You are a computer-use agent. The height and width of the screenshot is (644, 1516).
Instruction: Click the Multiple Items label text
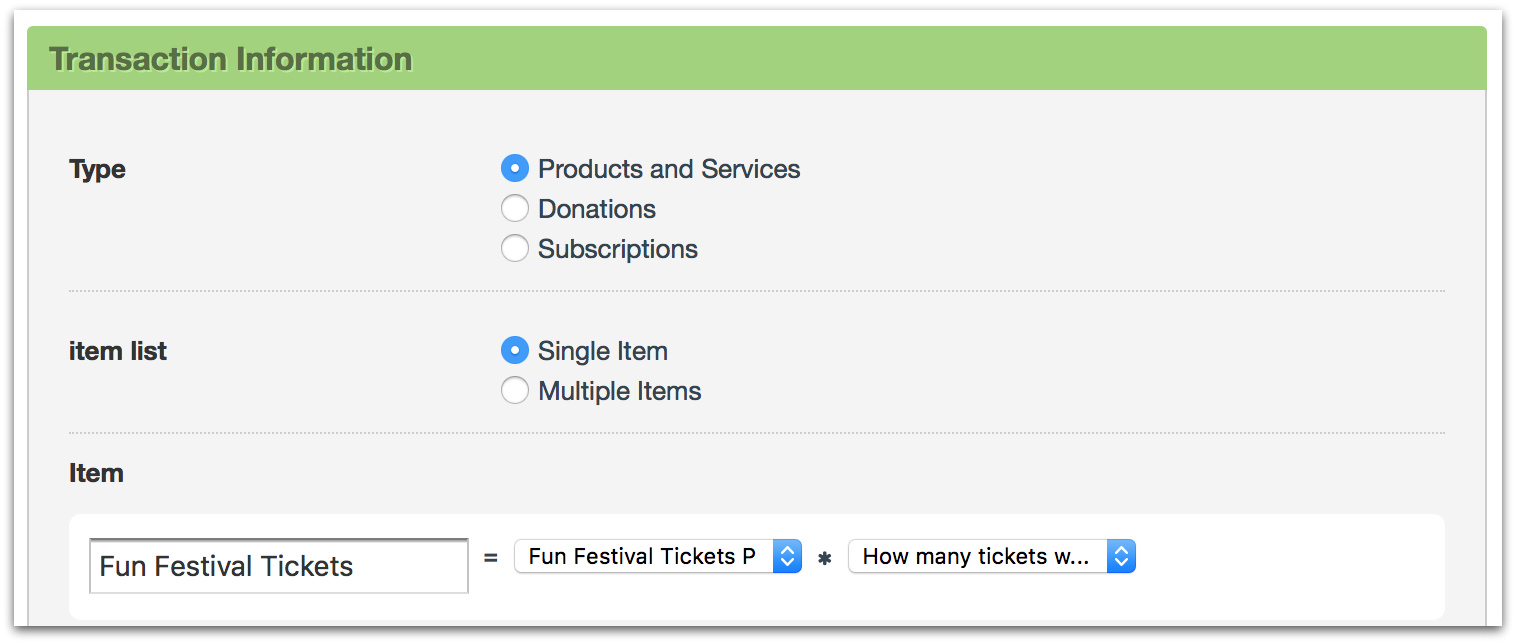pos(620,391)
